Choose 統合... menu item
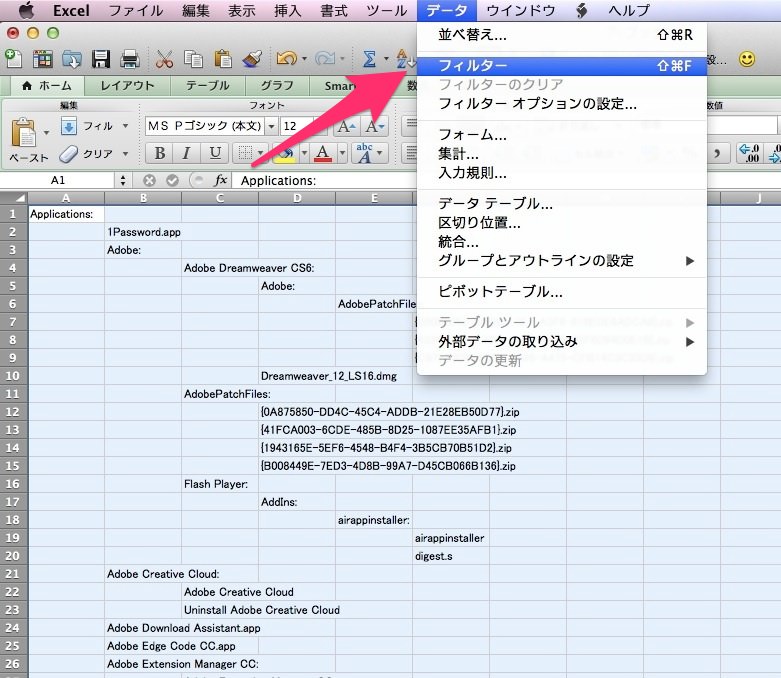 tap(561, 242)
